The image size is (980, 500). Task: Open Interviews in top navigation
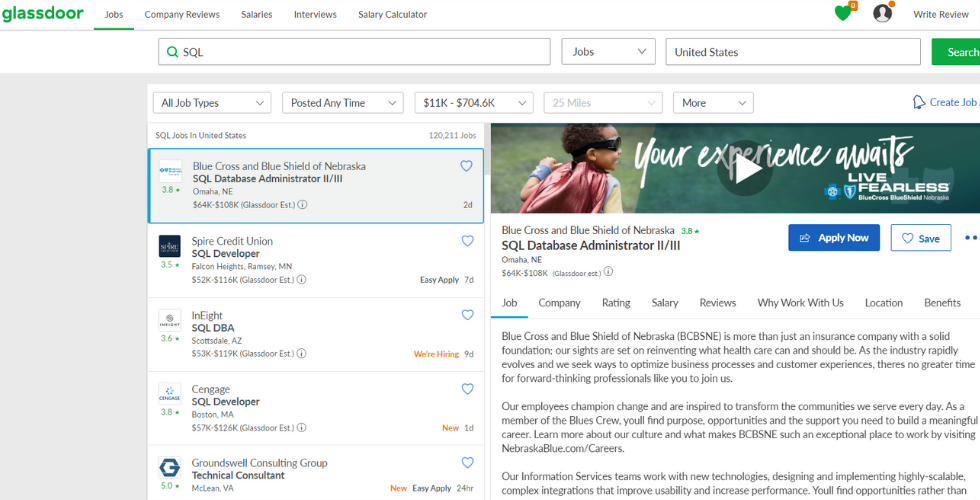pos(315,14)
